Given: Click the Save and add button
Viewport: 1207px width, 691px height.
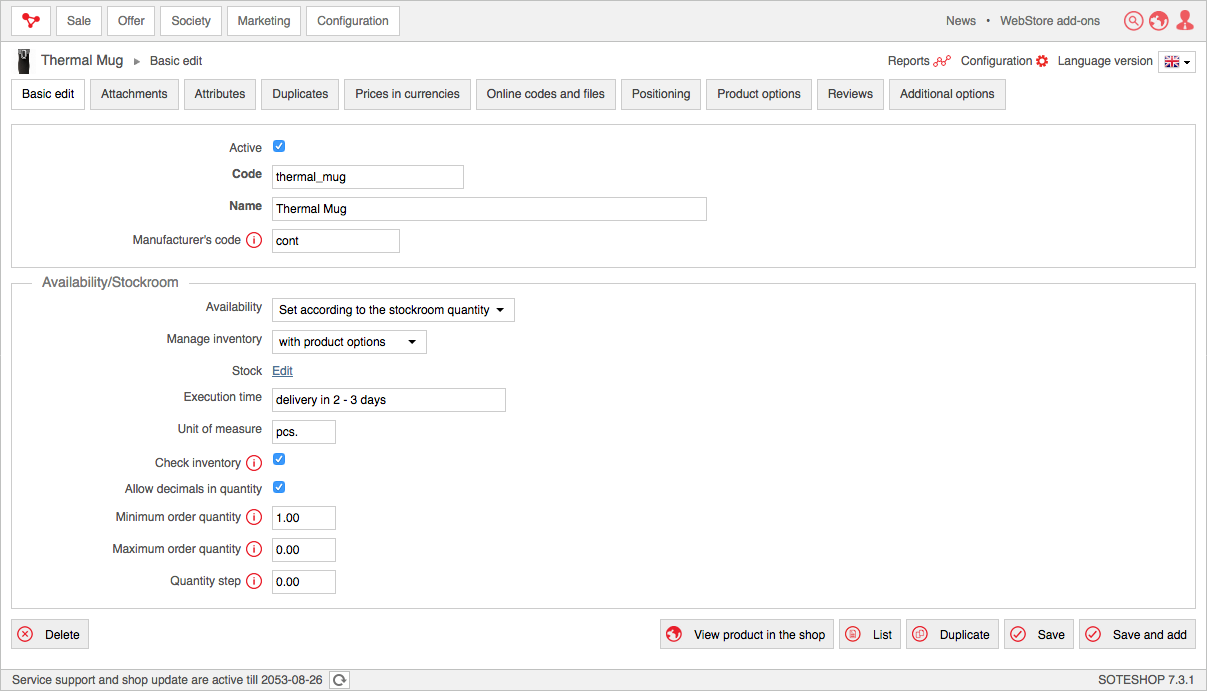Looking at the screenshot, I should point(1137,634).
